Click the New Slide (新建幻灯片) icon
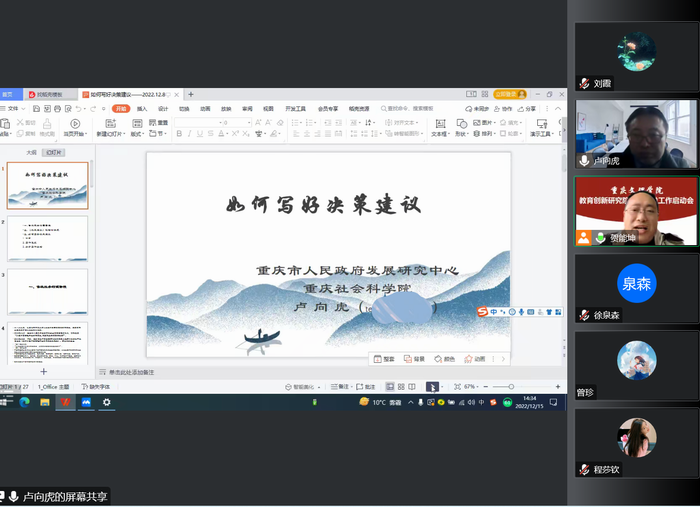This screenshot has height=507, width=700. (x=110, y=123)
